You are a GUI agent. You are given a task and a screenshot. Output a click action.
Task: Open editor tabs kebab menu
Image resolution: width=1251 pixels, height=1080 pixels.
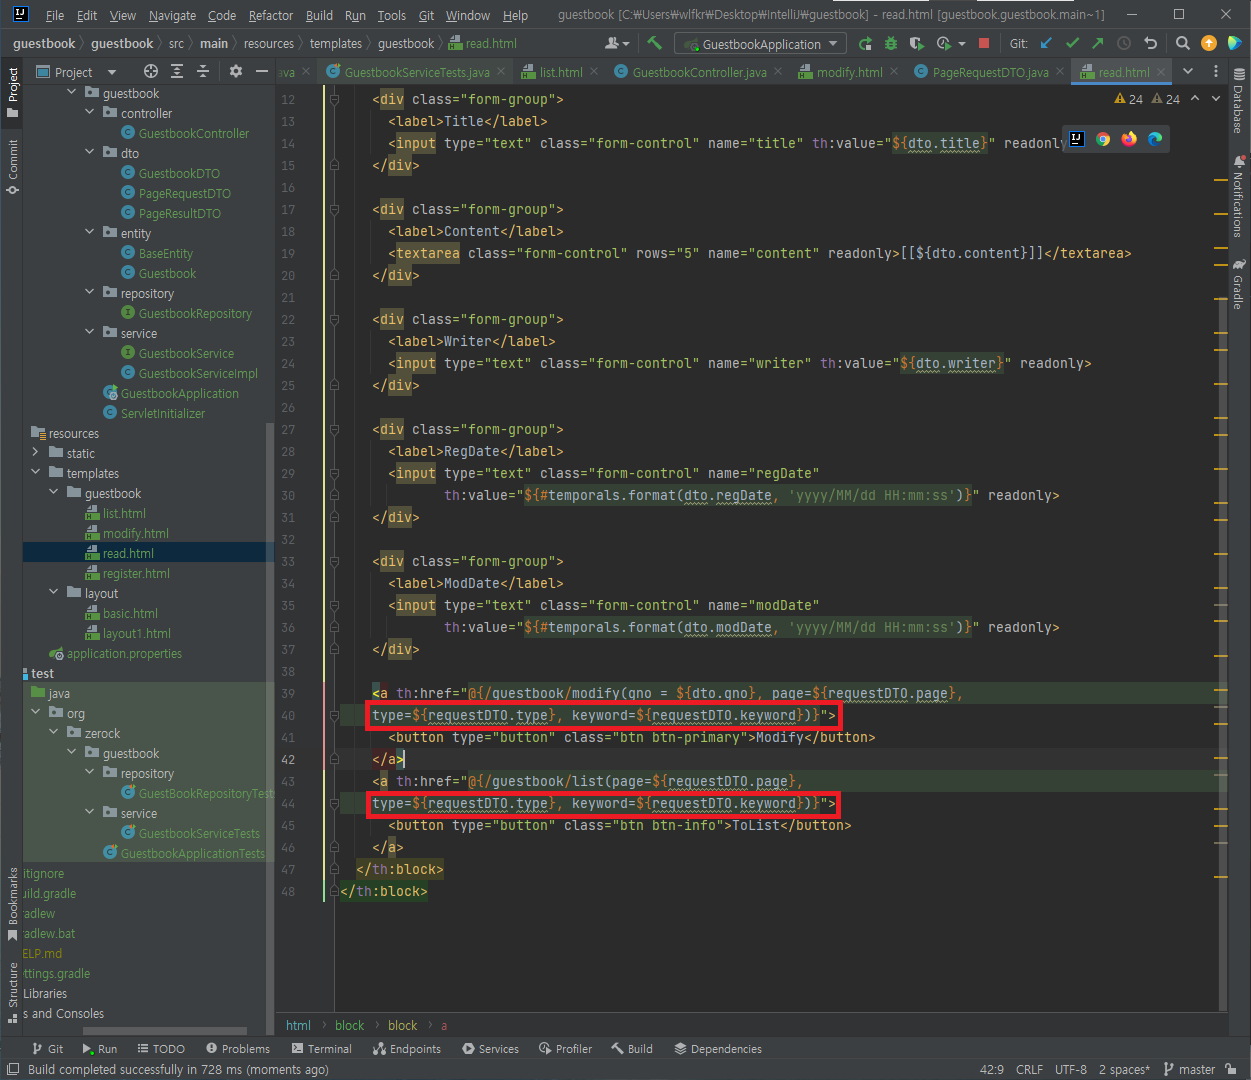coord(1216,72)
